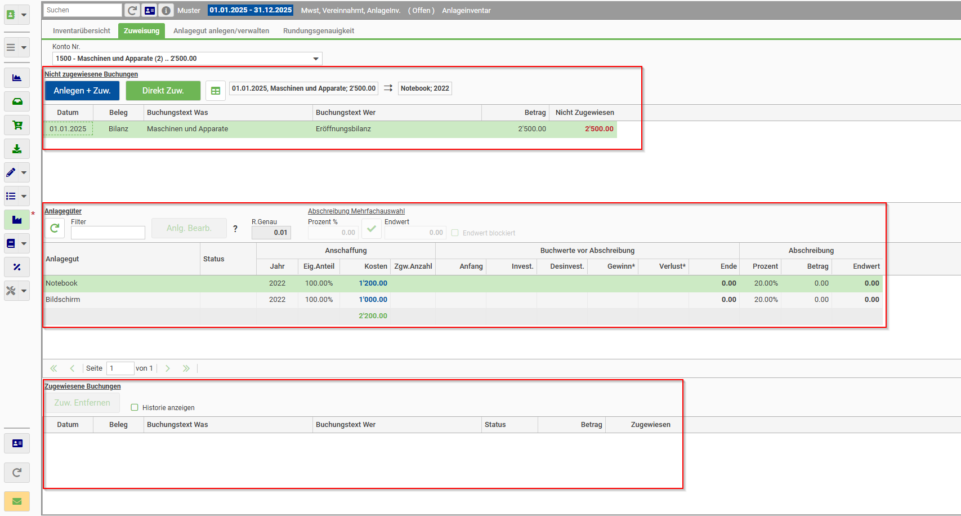This screenshot has height=516, width=961.
Task: Click the Filter input field
Action: 108,233
